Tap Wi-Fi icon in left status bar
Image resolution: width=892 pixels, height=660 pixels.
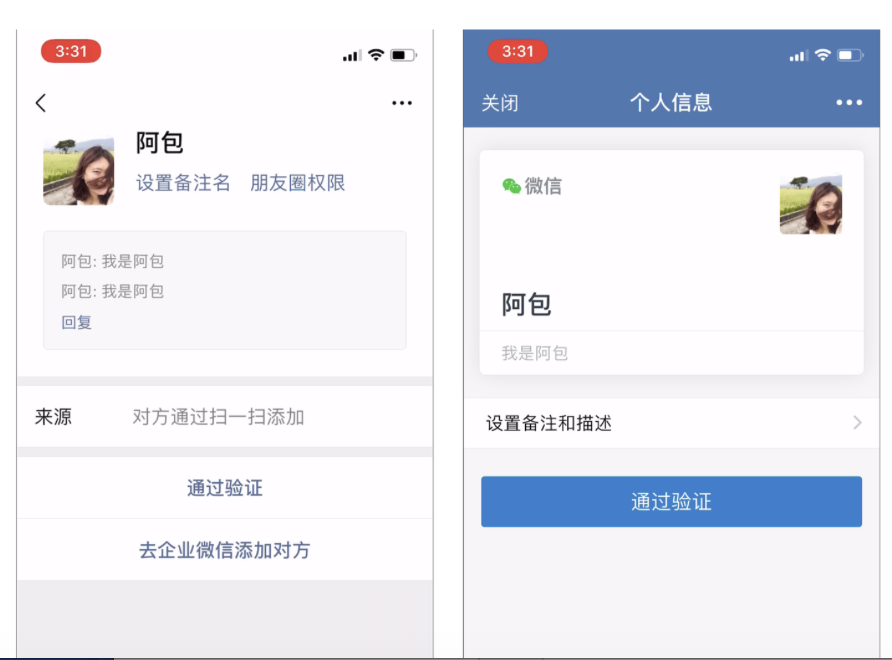pos(376,55)
